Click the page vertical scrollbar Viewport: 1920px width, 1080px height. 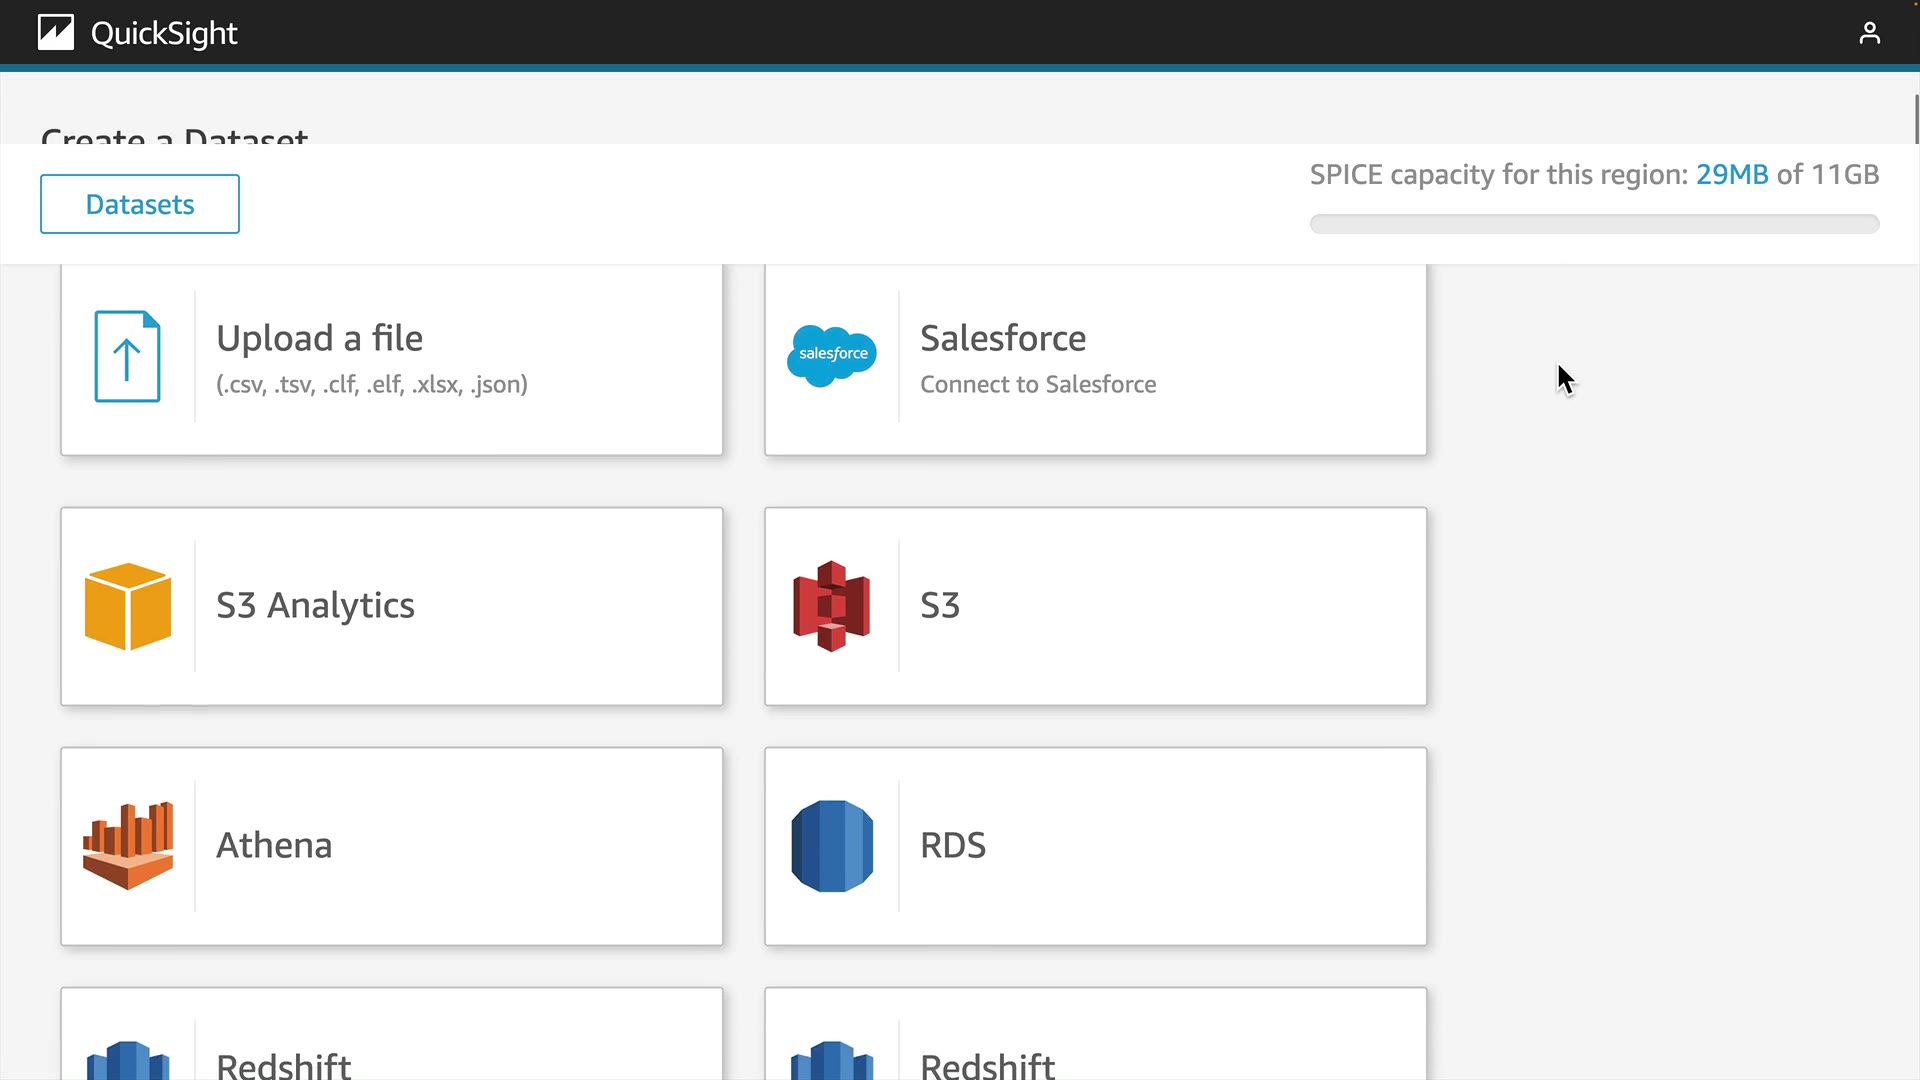click(x=1915, y=120)
